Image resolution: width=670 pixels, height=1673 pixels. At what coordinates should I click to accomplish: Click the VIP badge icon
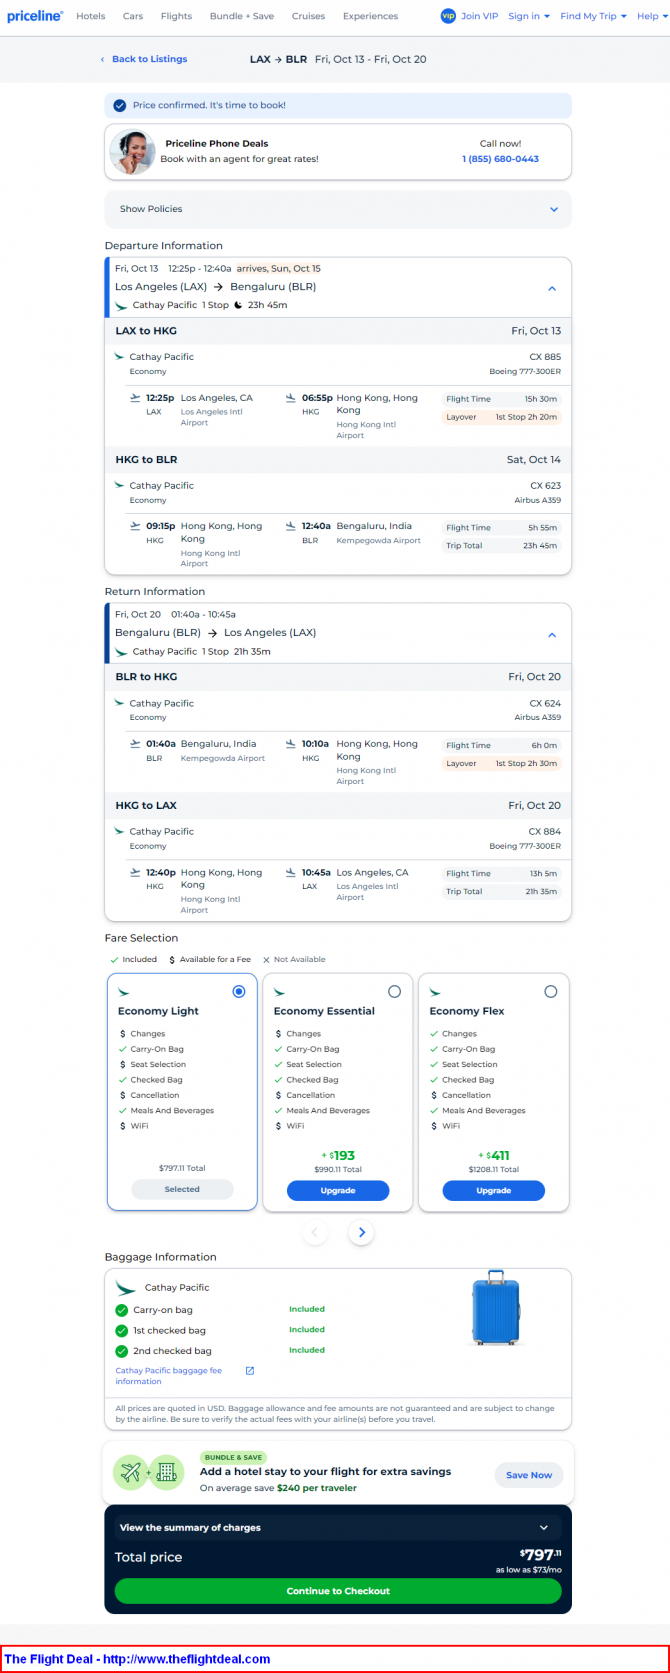pos(448,16)
